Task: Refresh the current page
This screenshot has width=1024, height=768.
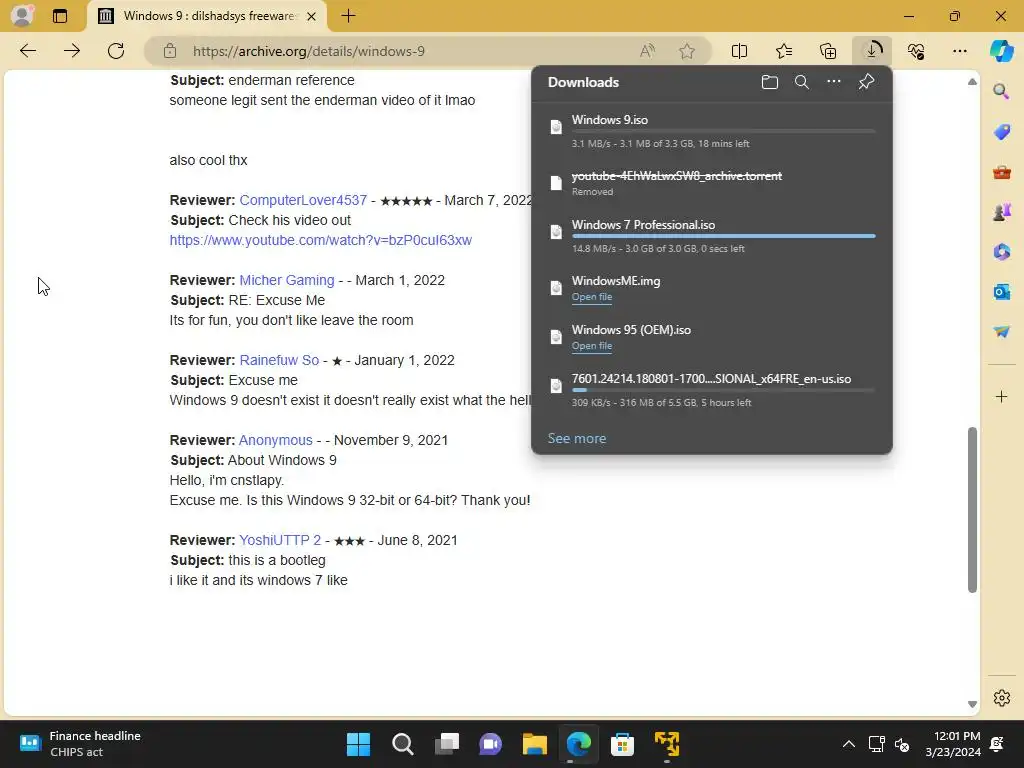Action: coord(116,51)
